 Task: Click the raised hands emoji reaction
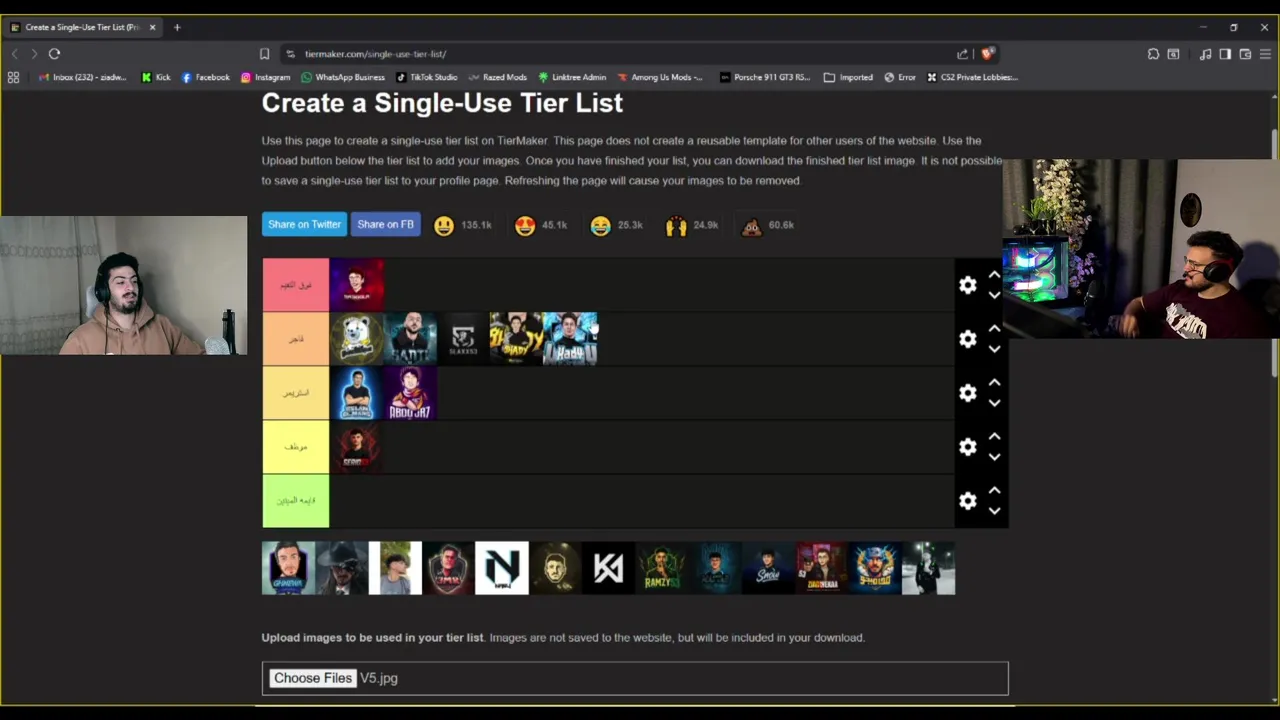[x=676, y=226]
